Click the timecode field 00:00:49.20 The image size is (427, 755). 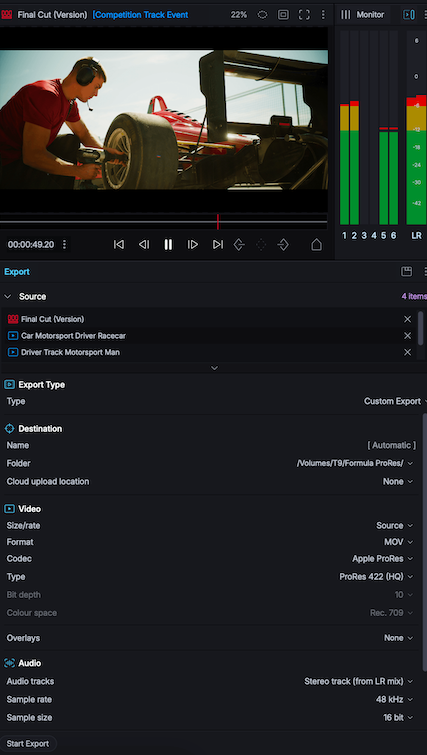[x=31, y=245]
